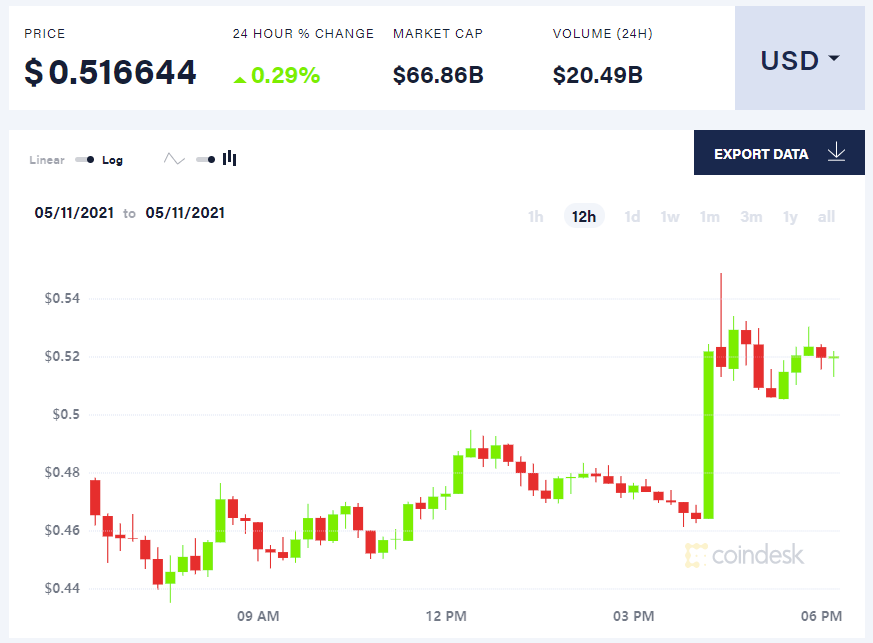Viewport: 873px width, 643px height.
Task: Click the Linear scale label
Action: coord(47,160)
